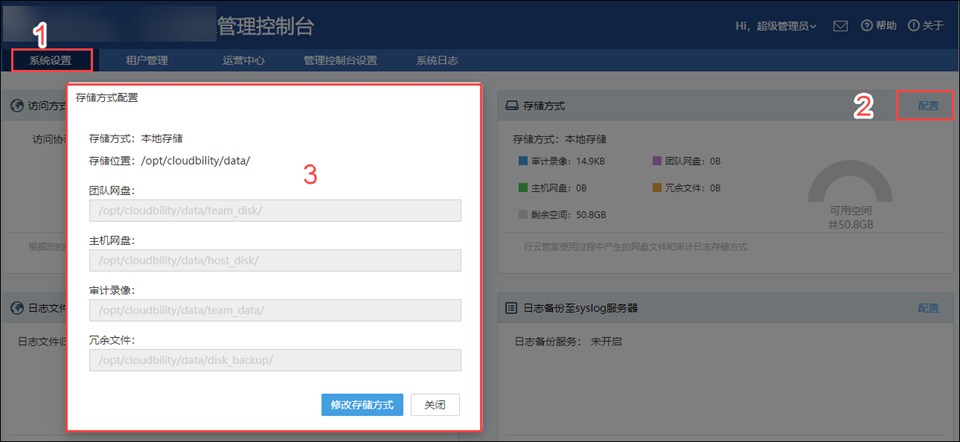
Task: Go to the 运营中心 tab
Action: (x=244, y=61)
